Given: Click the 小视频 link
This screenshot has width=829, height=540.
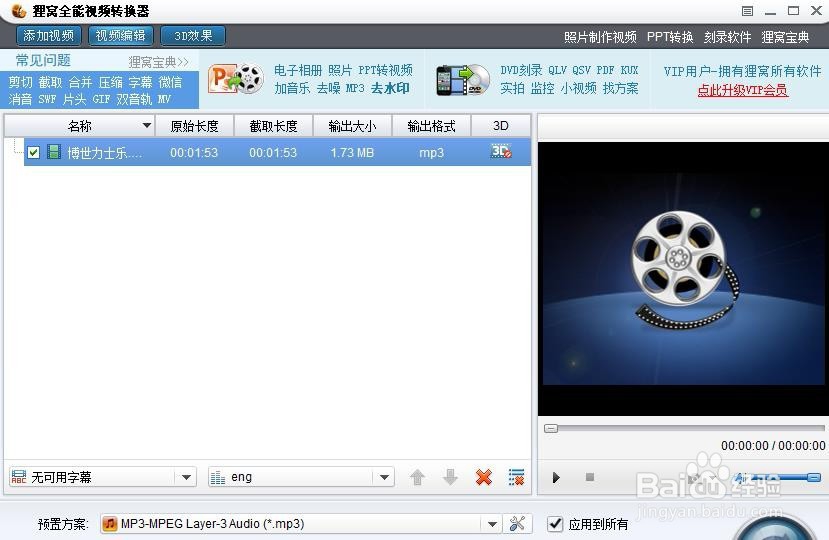Looking at the screenshot, I should click(x=578, y=88).
